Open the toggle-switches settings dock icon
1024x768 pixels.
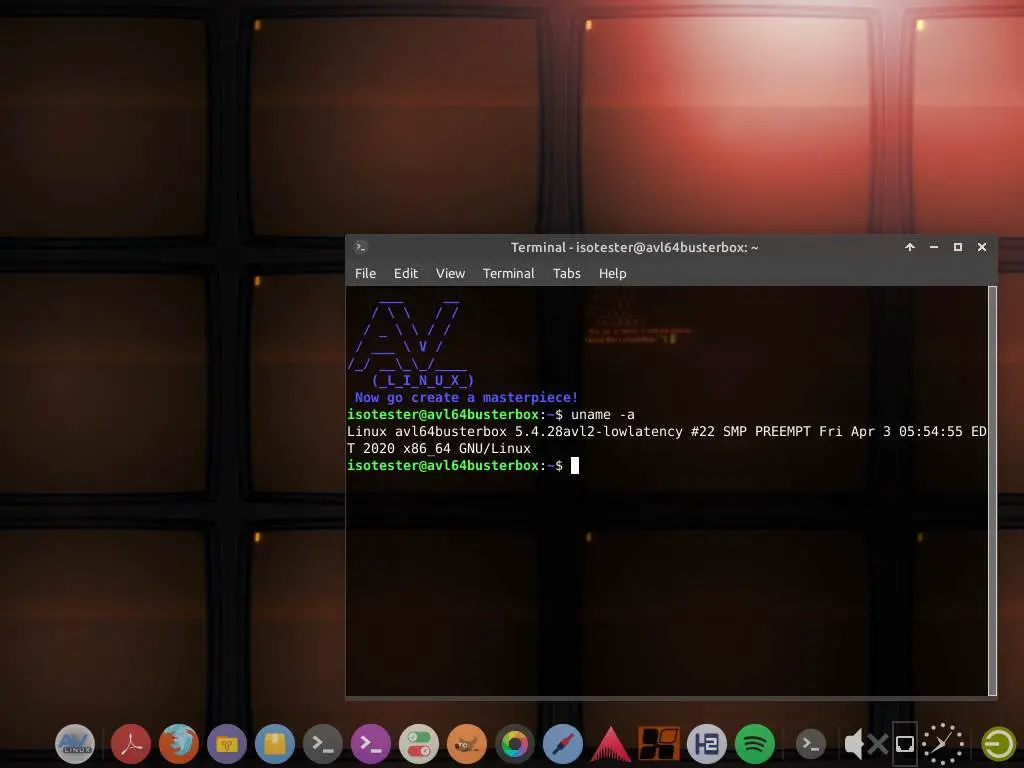419,744
